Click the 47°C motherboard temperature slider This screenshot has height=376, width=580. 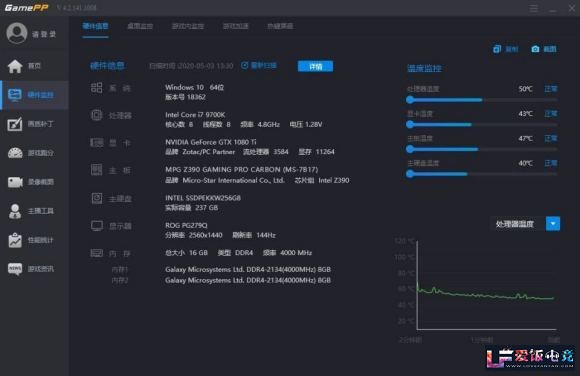tap(482, 149)
